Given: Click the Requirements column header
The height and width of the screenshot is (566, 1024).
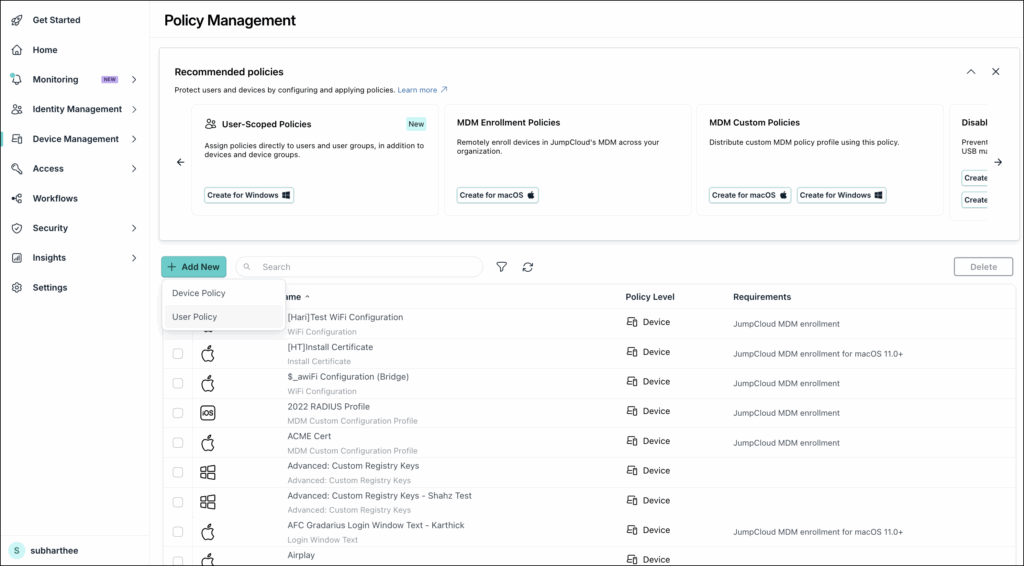Looking at the screenshot, I should [x=762, y=297].
